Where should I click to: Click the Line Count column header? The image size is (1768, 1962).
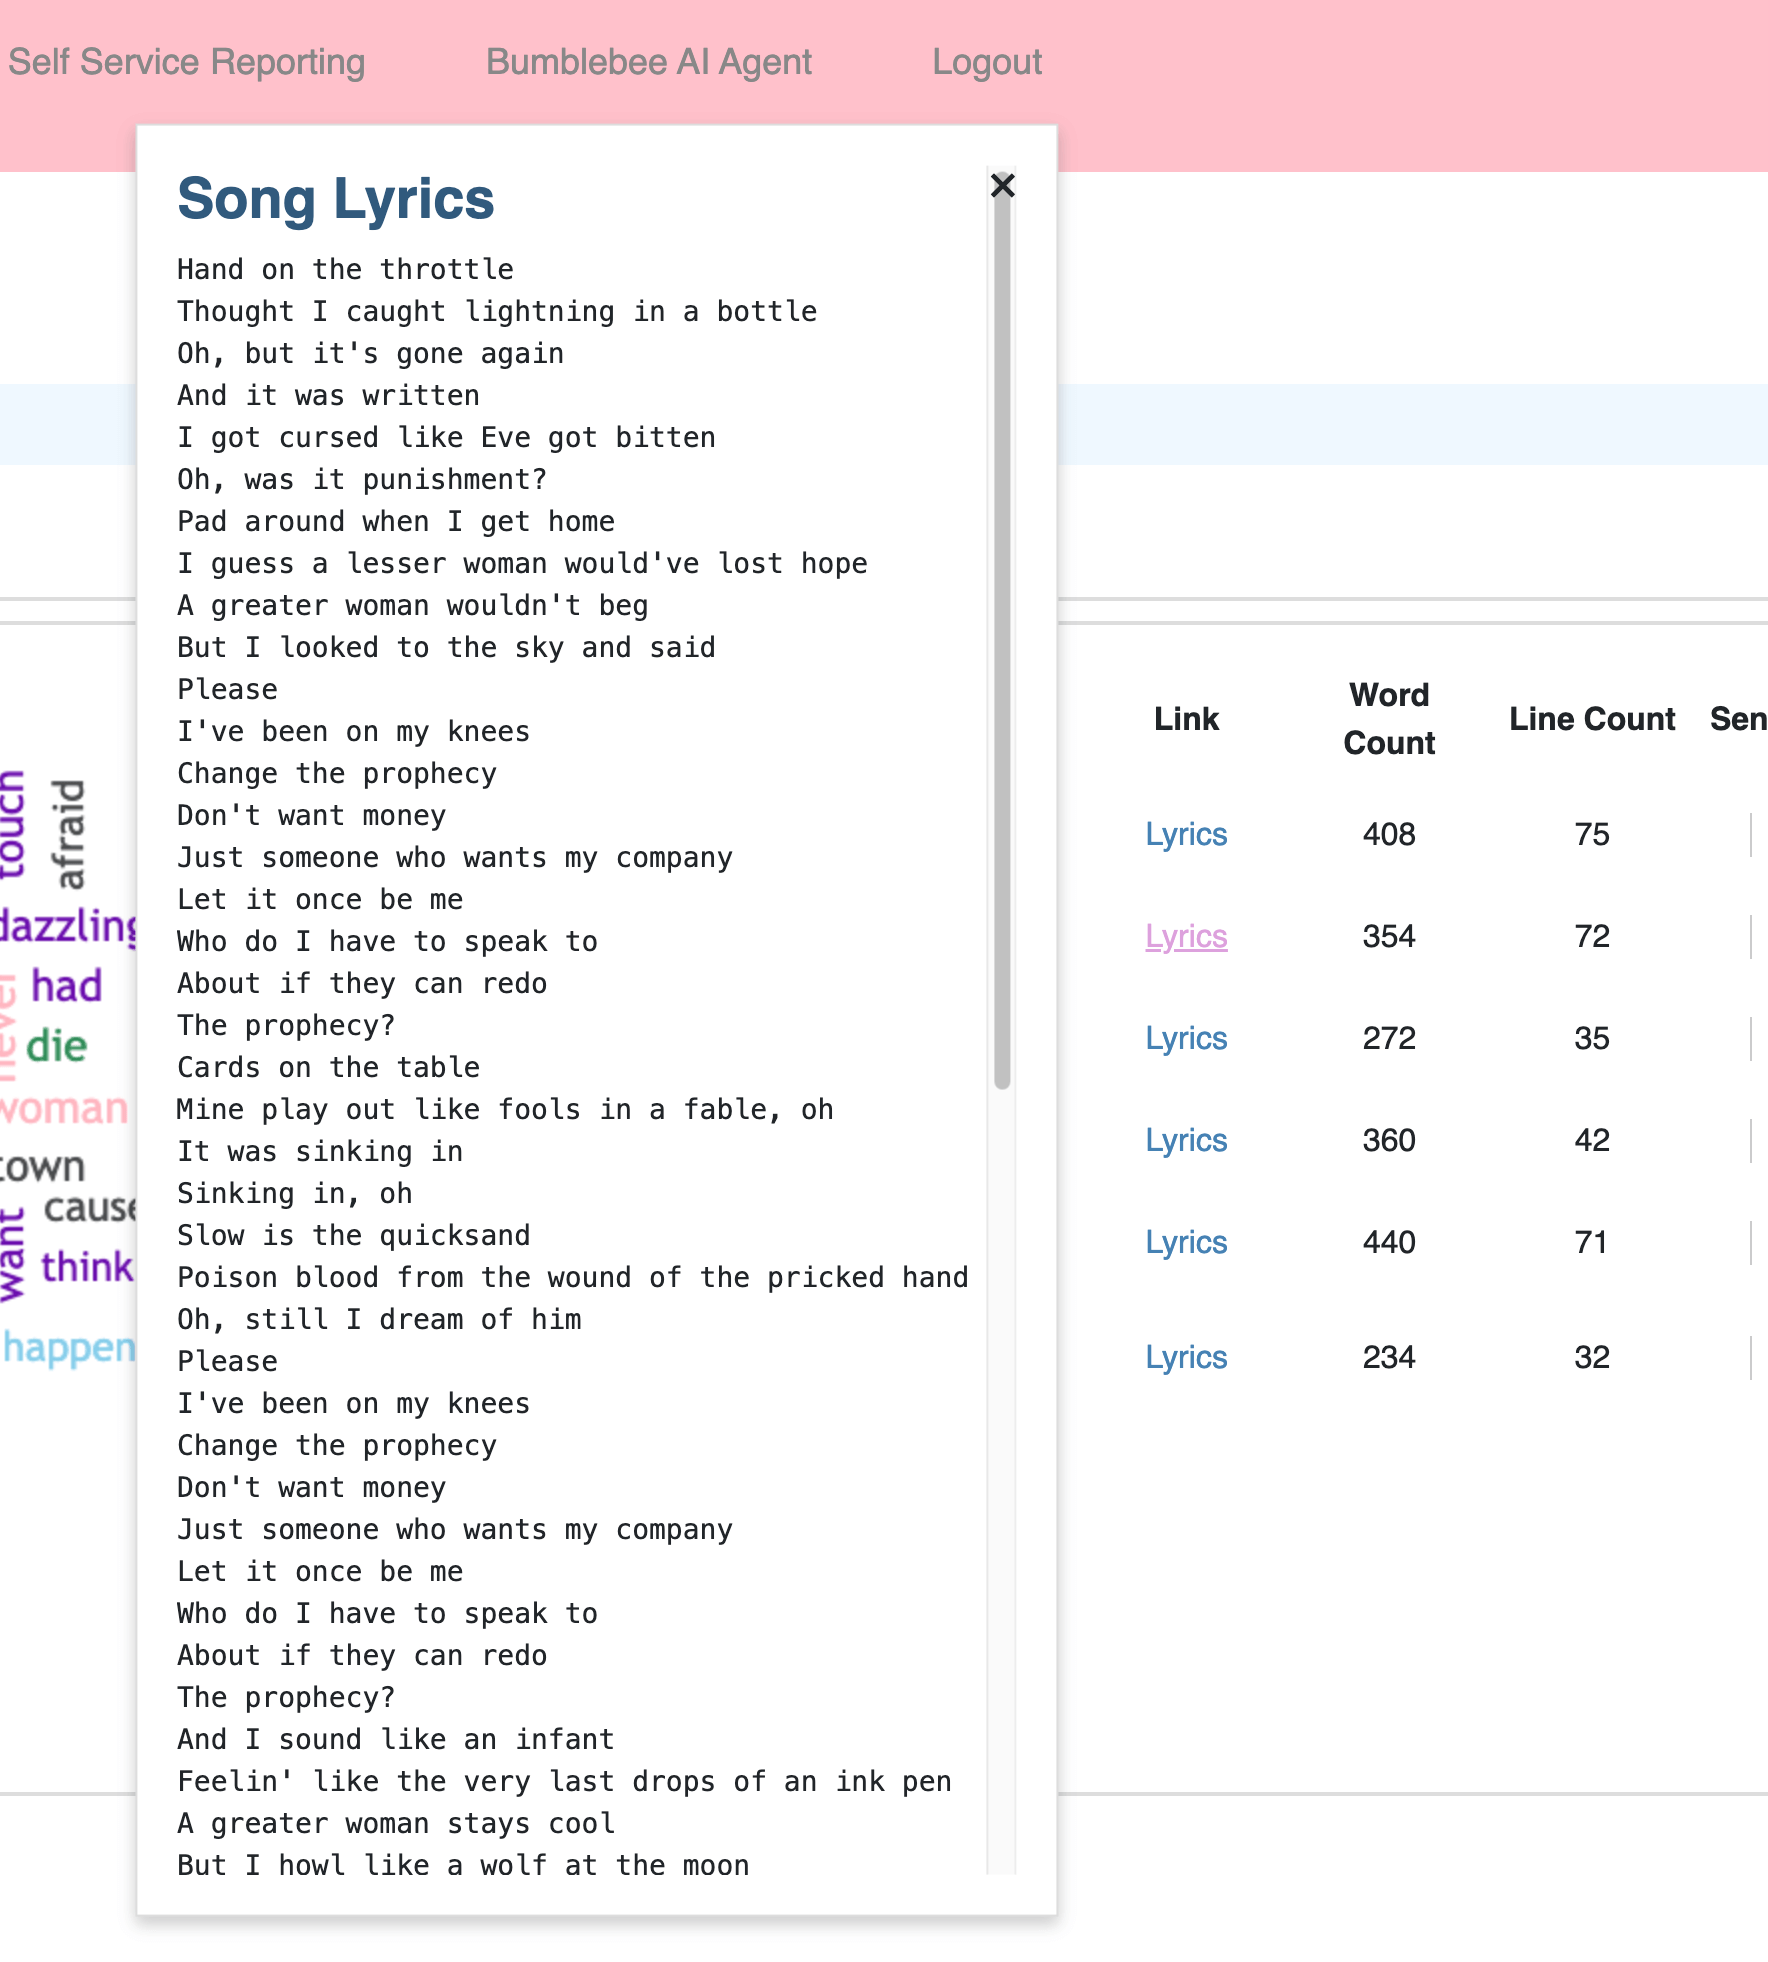(x=1592, y=719)
